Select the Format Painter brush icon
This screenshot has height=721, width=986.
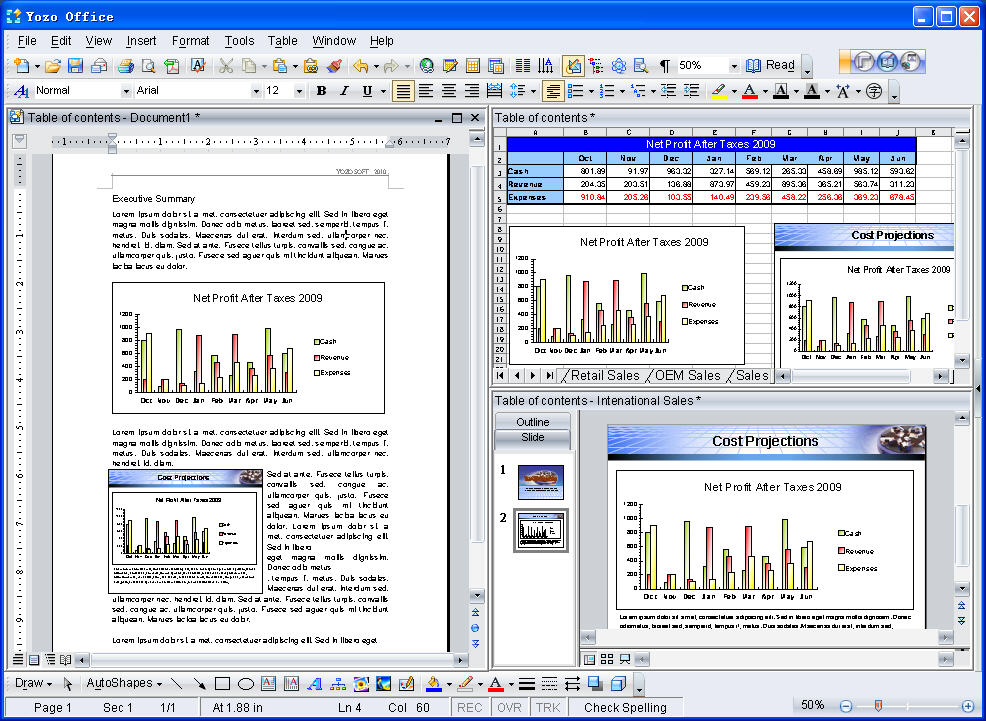point(335,65)
